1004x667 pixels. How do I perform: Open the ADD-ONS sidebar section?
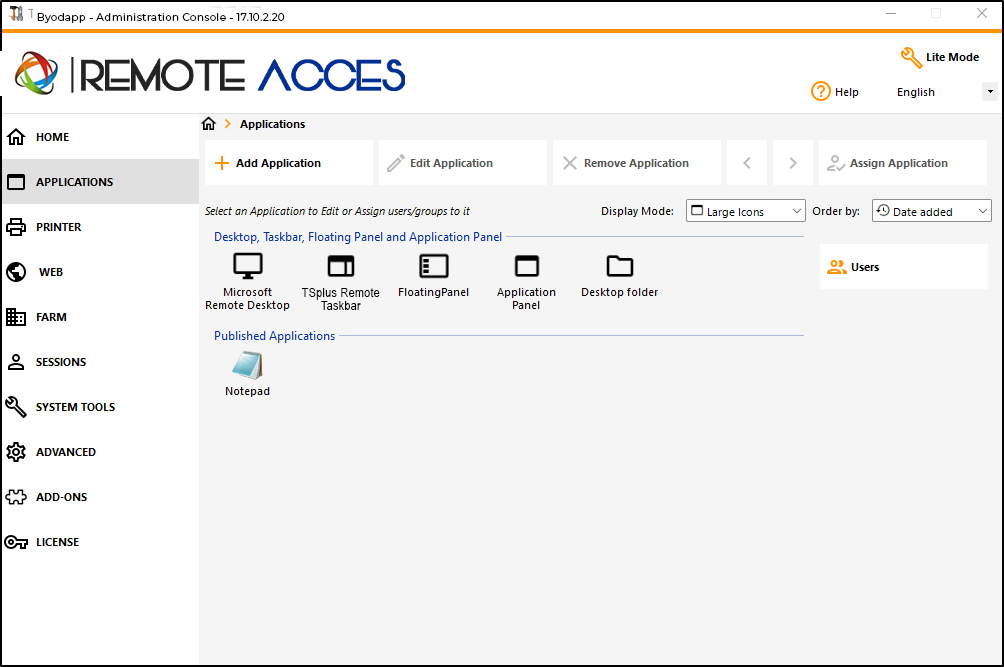[101, 497]
